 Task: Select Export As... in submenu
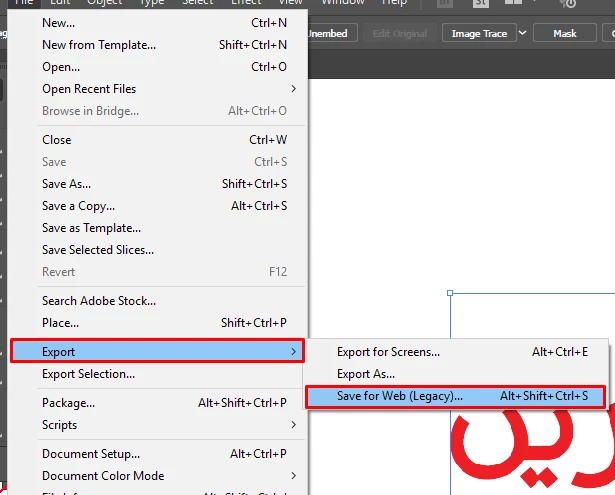tap(456, 373)
